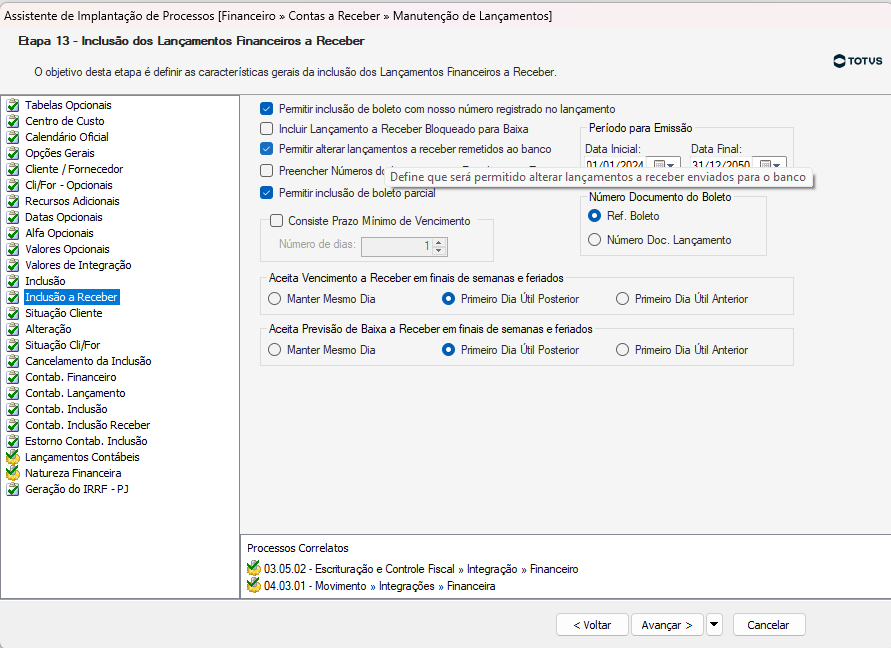The width and height of the screenshot is (891, 648).
Task: Click checklist icon beside Cancelamento da Inclusão
Action: pyautogui.click(x=13, y=361)
